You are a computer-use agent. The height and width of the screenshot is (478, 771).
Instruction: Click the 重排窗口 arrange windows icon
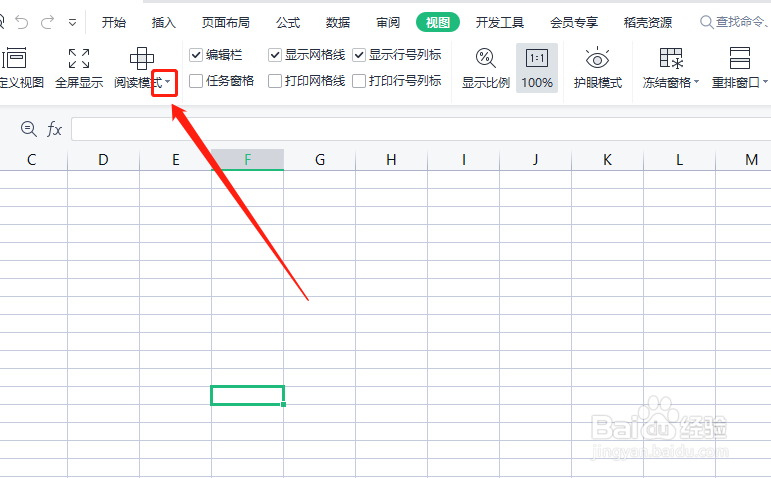[x=740, y=59]
